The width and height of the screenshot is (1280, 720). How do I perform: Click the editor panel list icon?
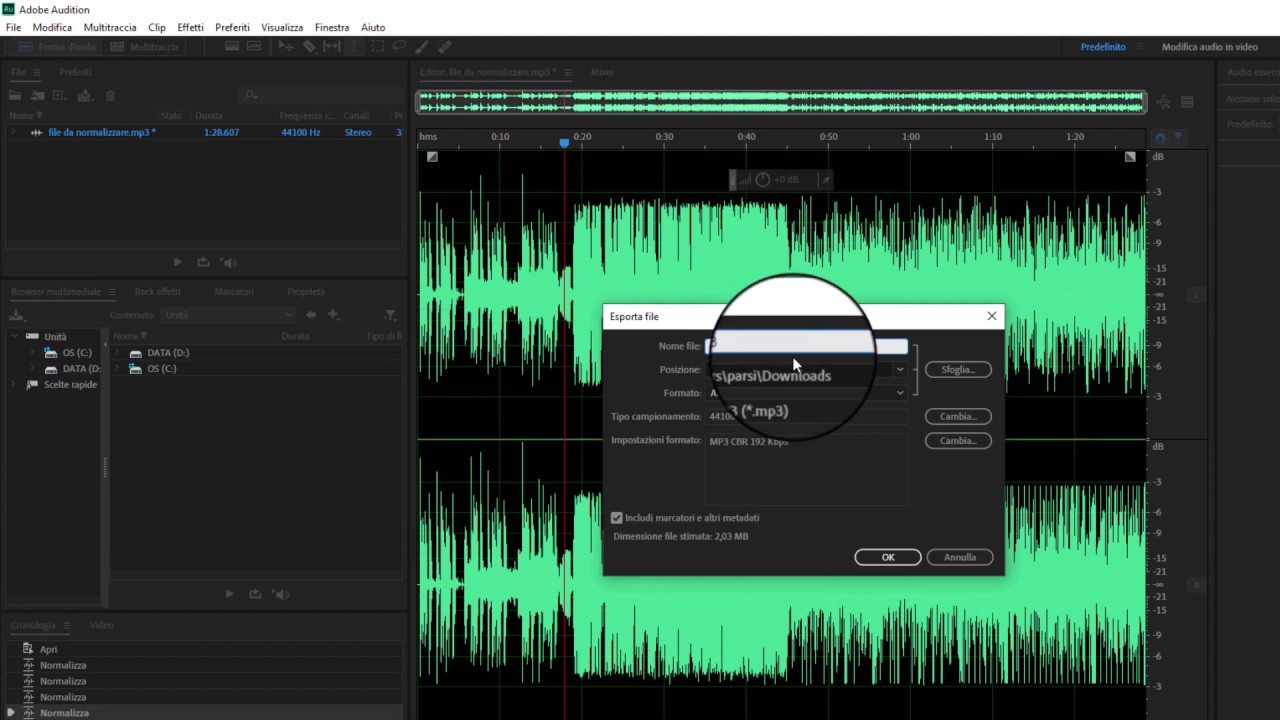pos(1187,102)
